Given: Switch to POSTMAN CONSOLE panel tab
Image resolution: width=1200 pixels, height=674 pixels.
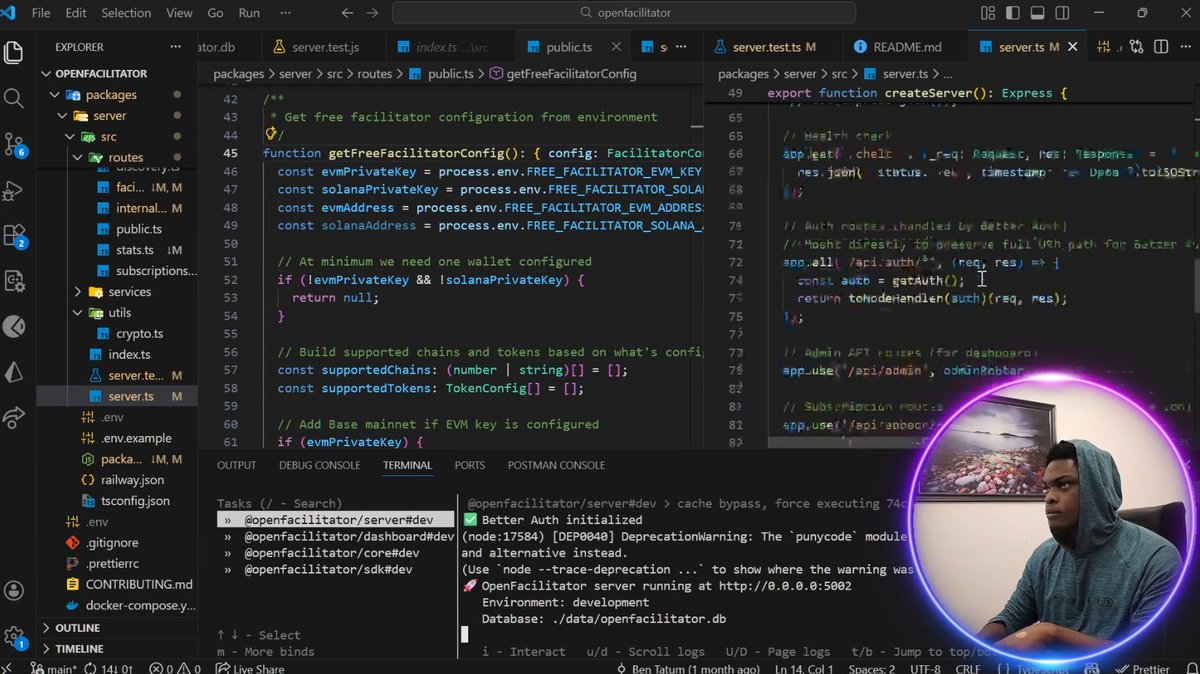Looking at the screenshot, I should tap(556, 465).
